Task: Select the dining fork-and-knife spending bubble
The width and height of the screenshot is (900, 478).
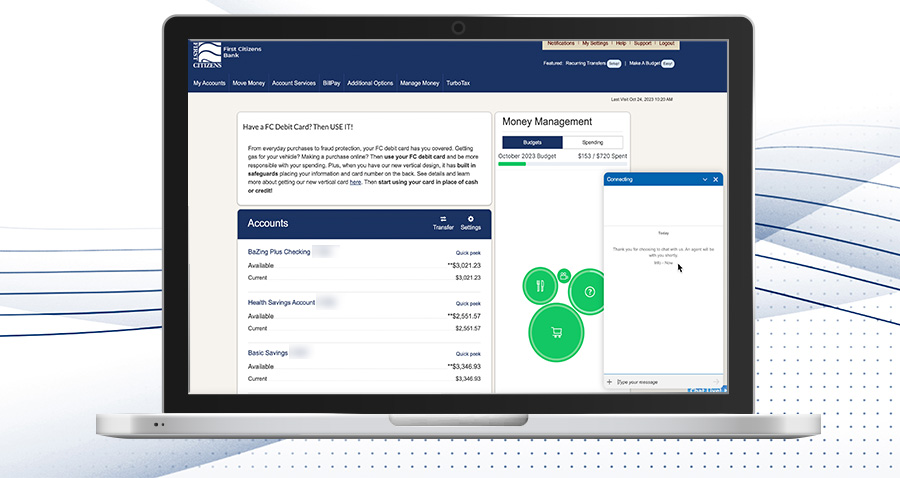Action: pos(540,286)
